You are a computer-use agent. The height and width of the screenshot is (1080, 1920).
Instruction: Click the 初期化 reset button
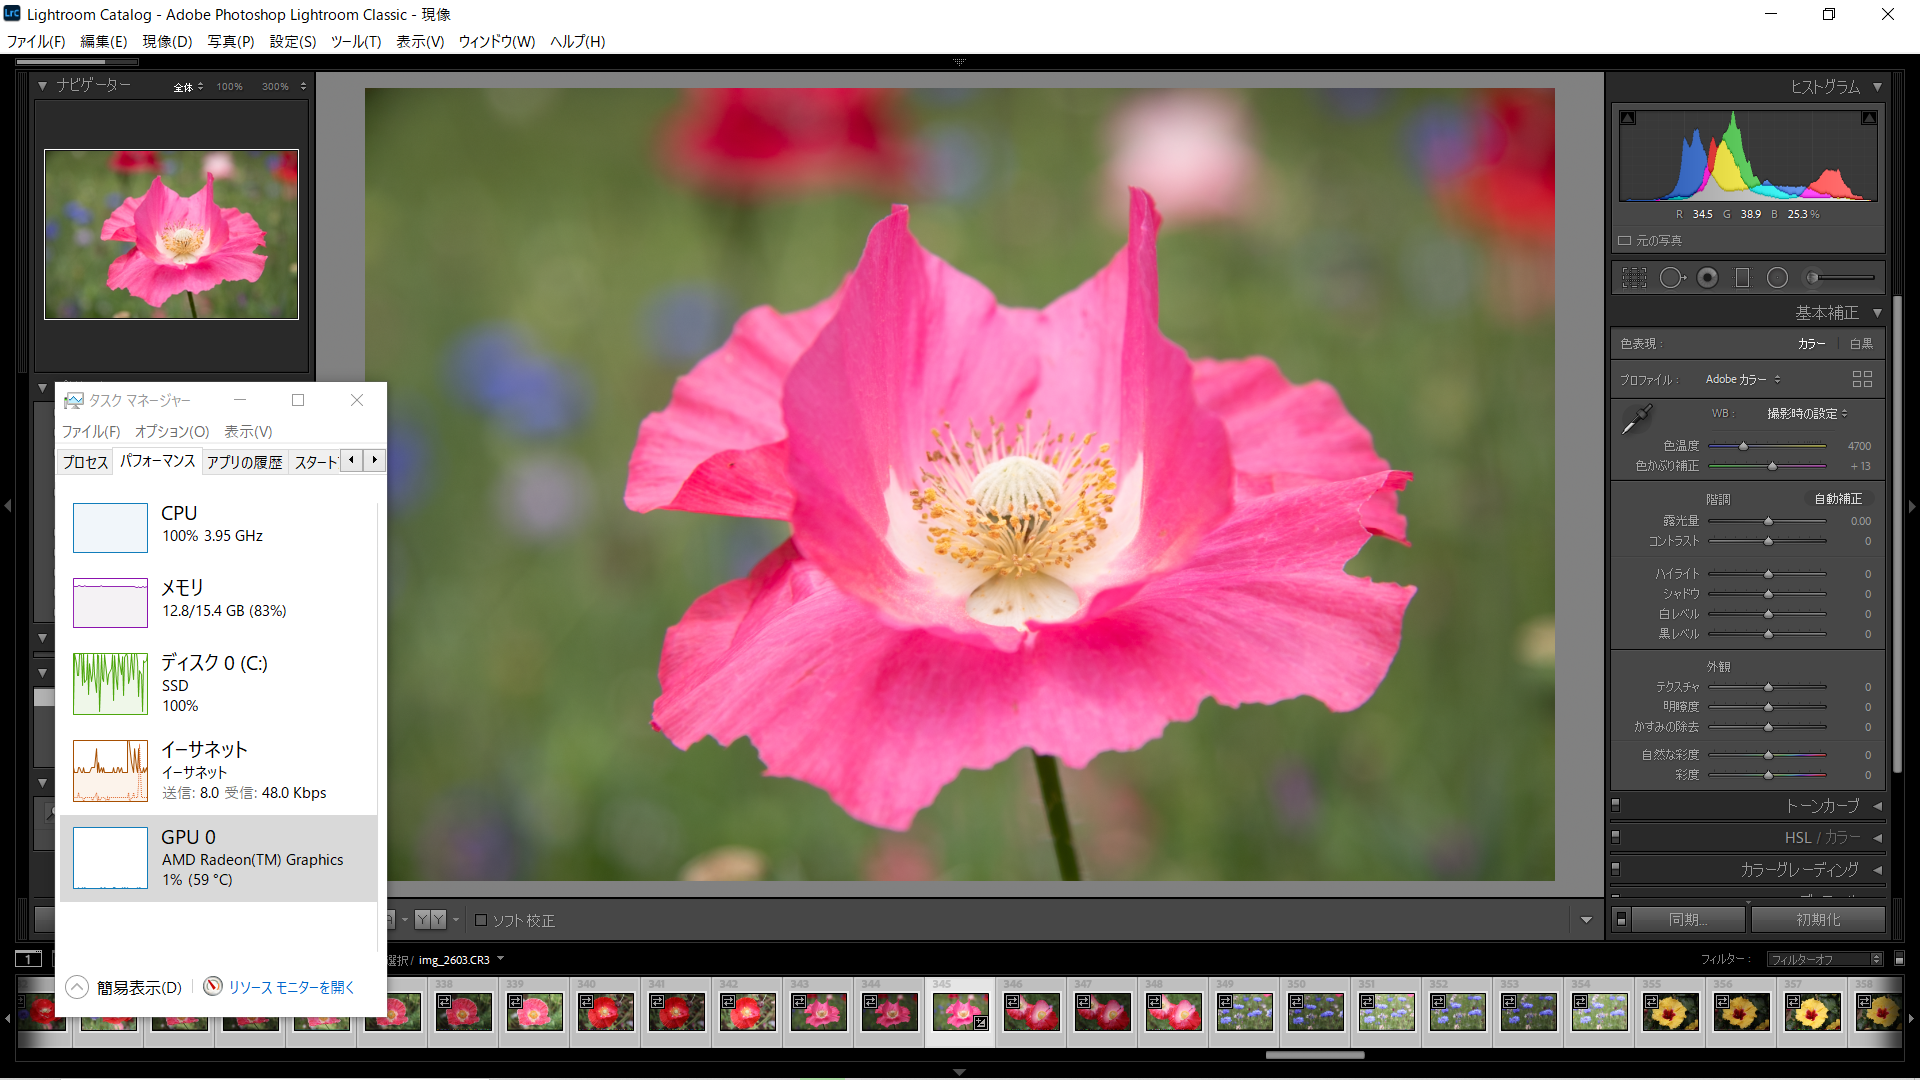pyautogui.click(x=1817, y=919)
